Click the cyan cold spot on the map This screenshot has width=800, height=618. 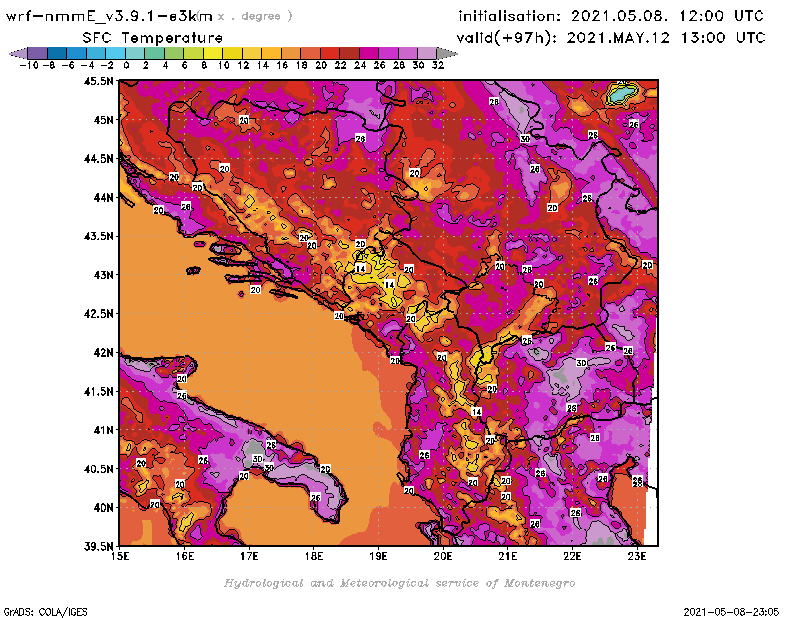[621, 94]
